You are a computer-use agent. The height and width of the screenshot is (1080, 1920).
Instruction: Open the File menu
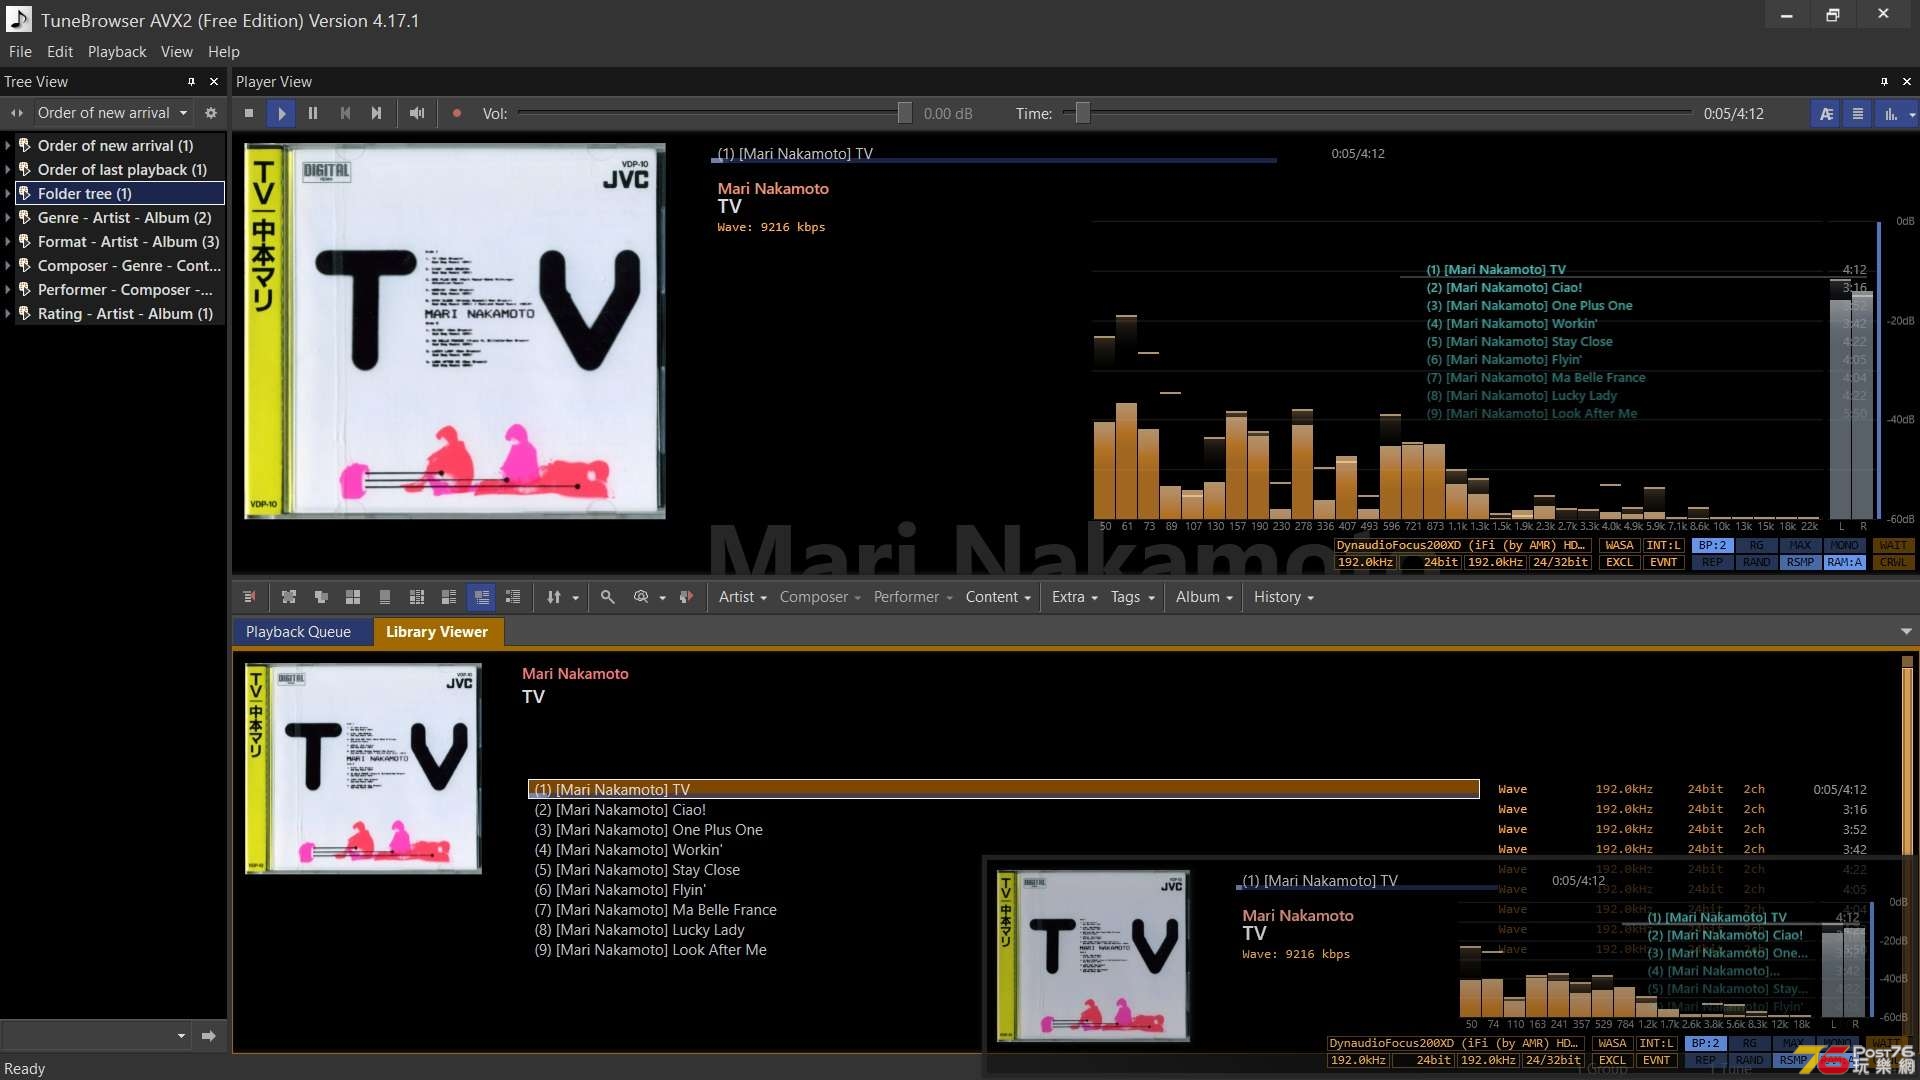click(20, 52)
